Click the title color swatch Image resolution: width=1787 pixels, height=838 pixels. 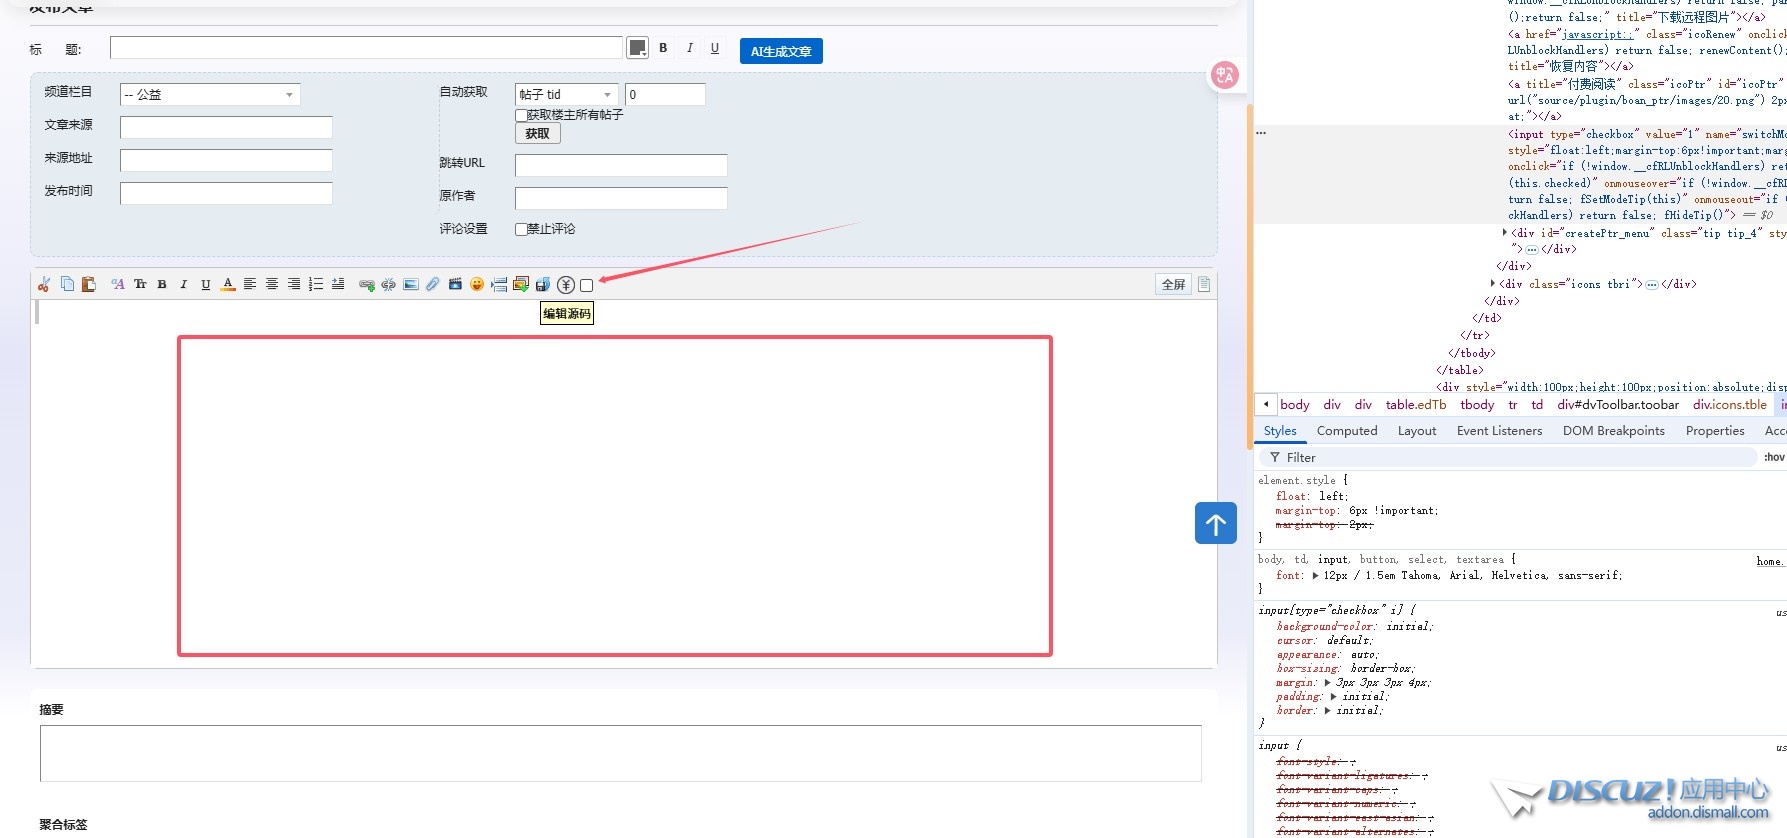(637, 48)
